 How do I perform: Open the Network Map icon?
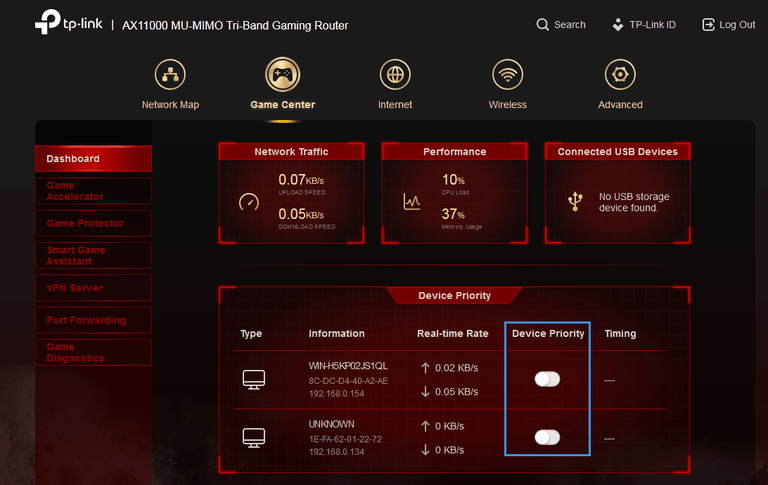[170, 74]
